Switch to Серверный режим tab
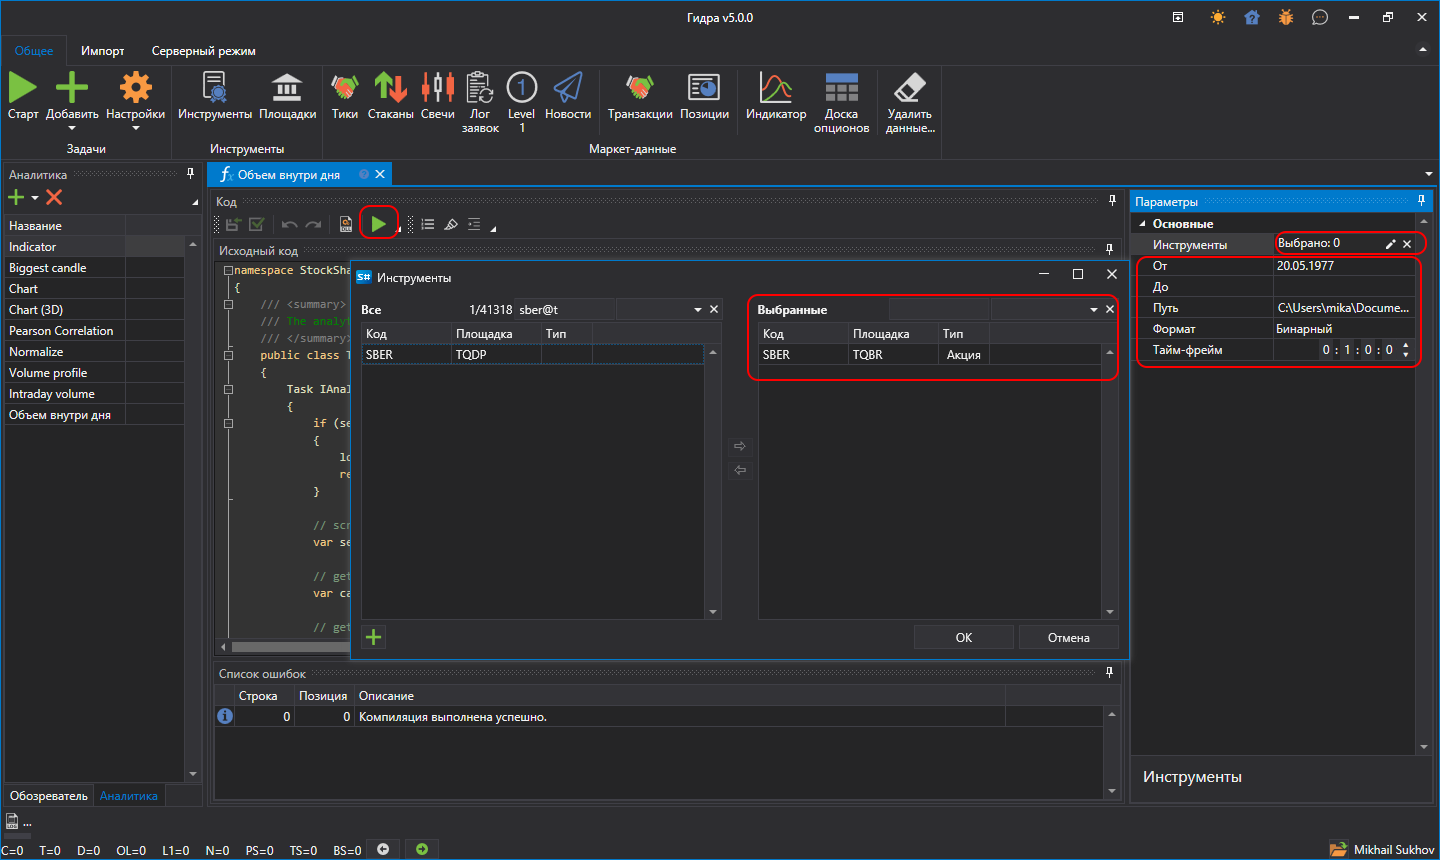1440x860 pixels. tap(204, 51)
